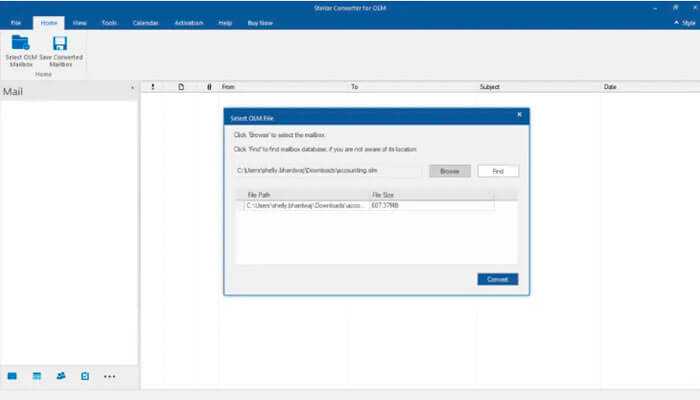The width and height of the screenshot is (700, 400).
Task: Minimize the application window
Action: tap(655, 8)
